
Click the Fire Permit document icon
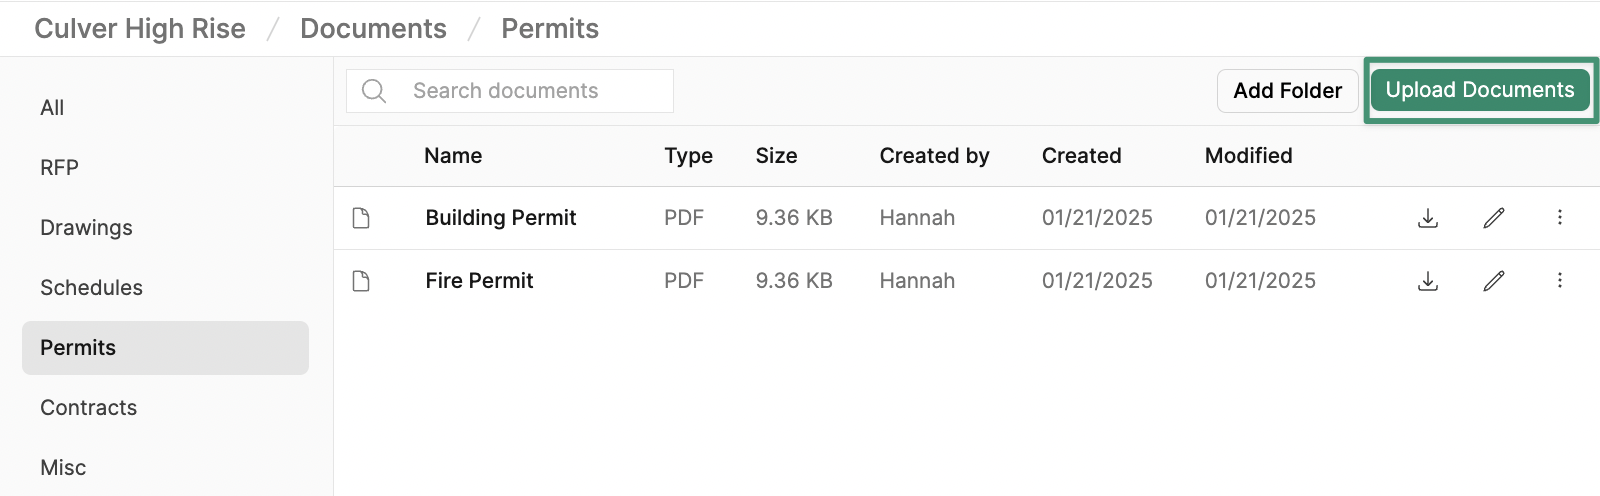(361, 281)
